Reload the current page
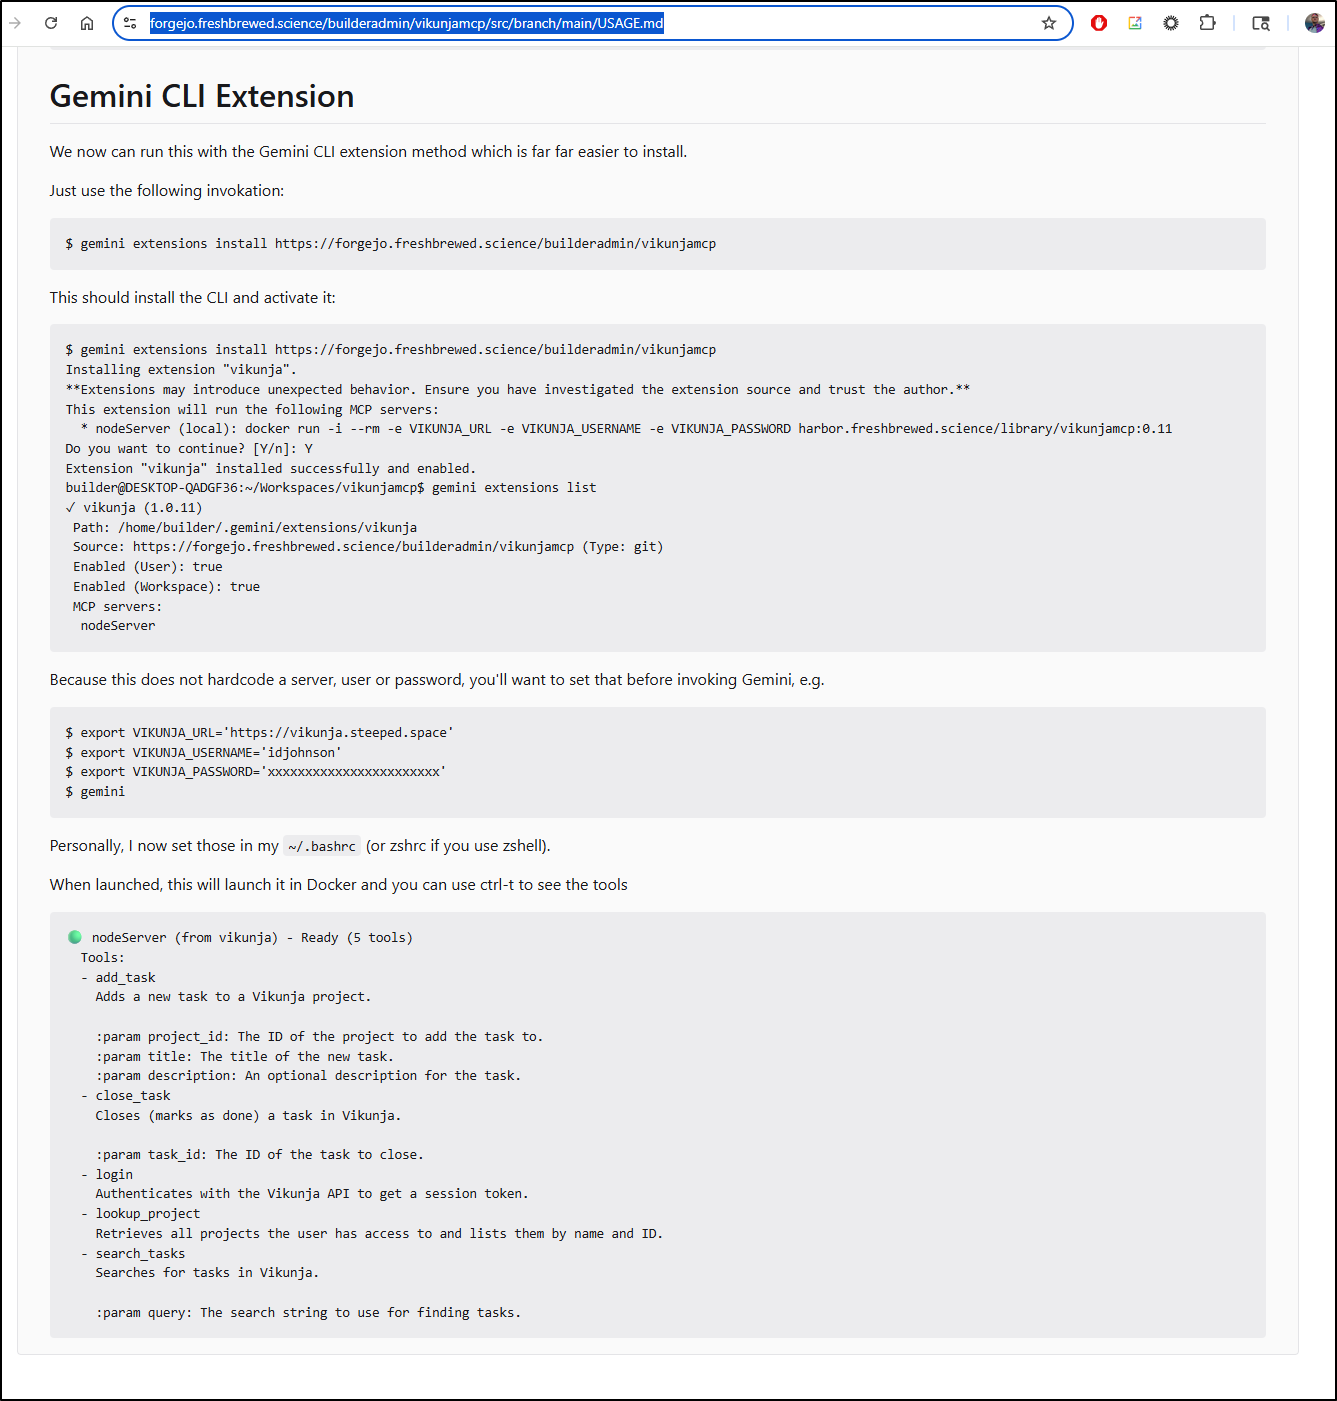This screenshot has height=1401, width=1337. (x=51, y=23)
